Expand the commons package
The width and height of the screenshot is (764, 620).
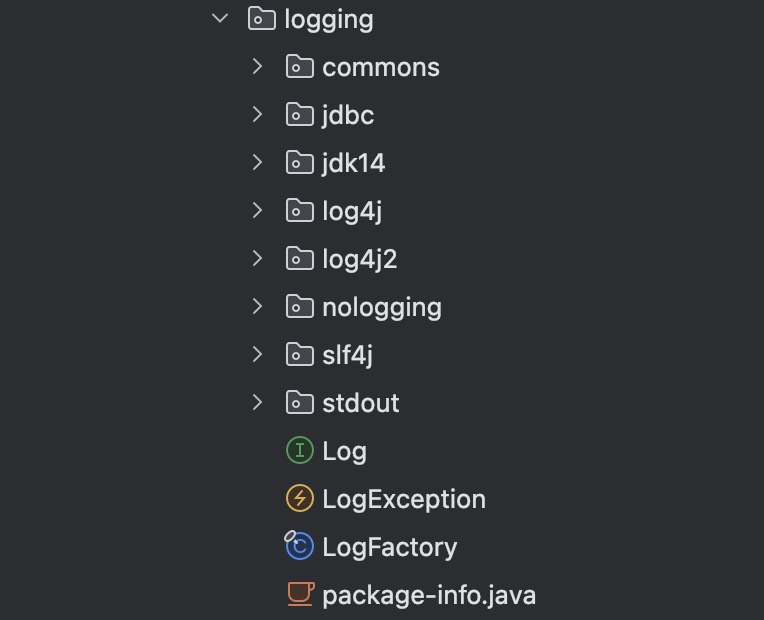tap(257, 67)
